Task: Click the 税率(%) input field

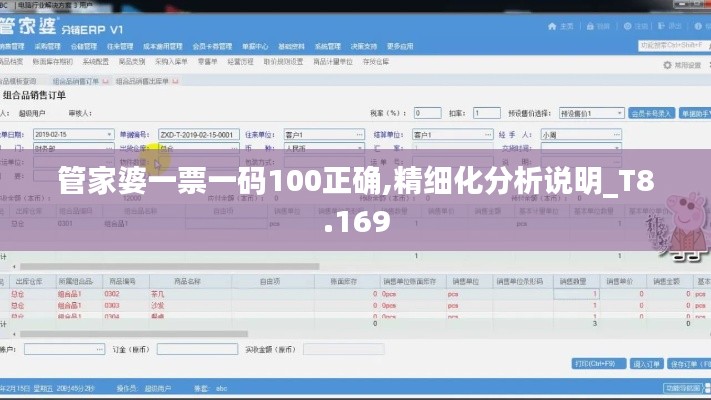Action: pyautogui.click(x=428, y=113)
